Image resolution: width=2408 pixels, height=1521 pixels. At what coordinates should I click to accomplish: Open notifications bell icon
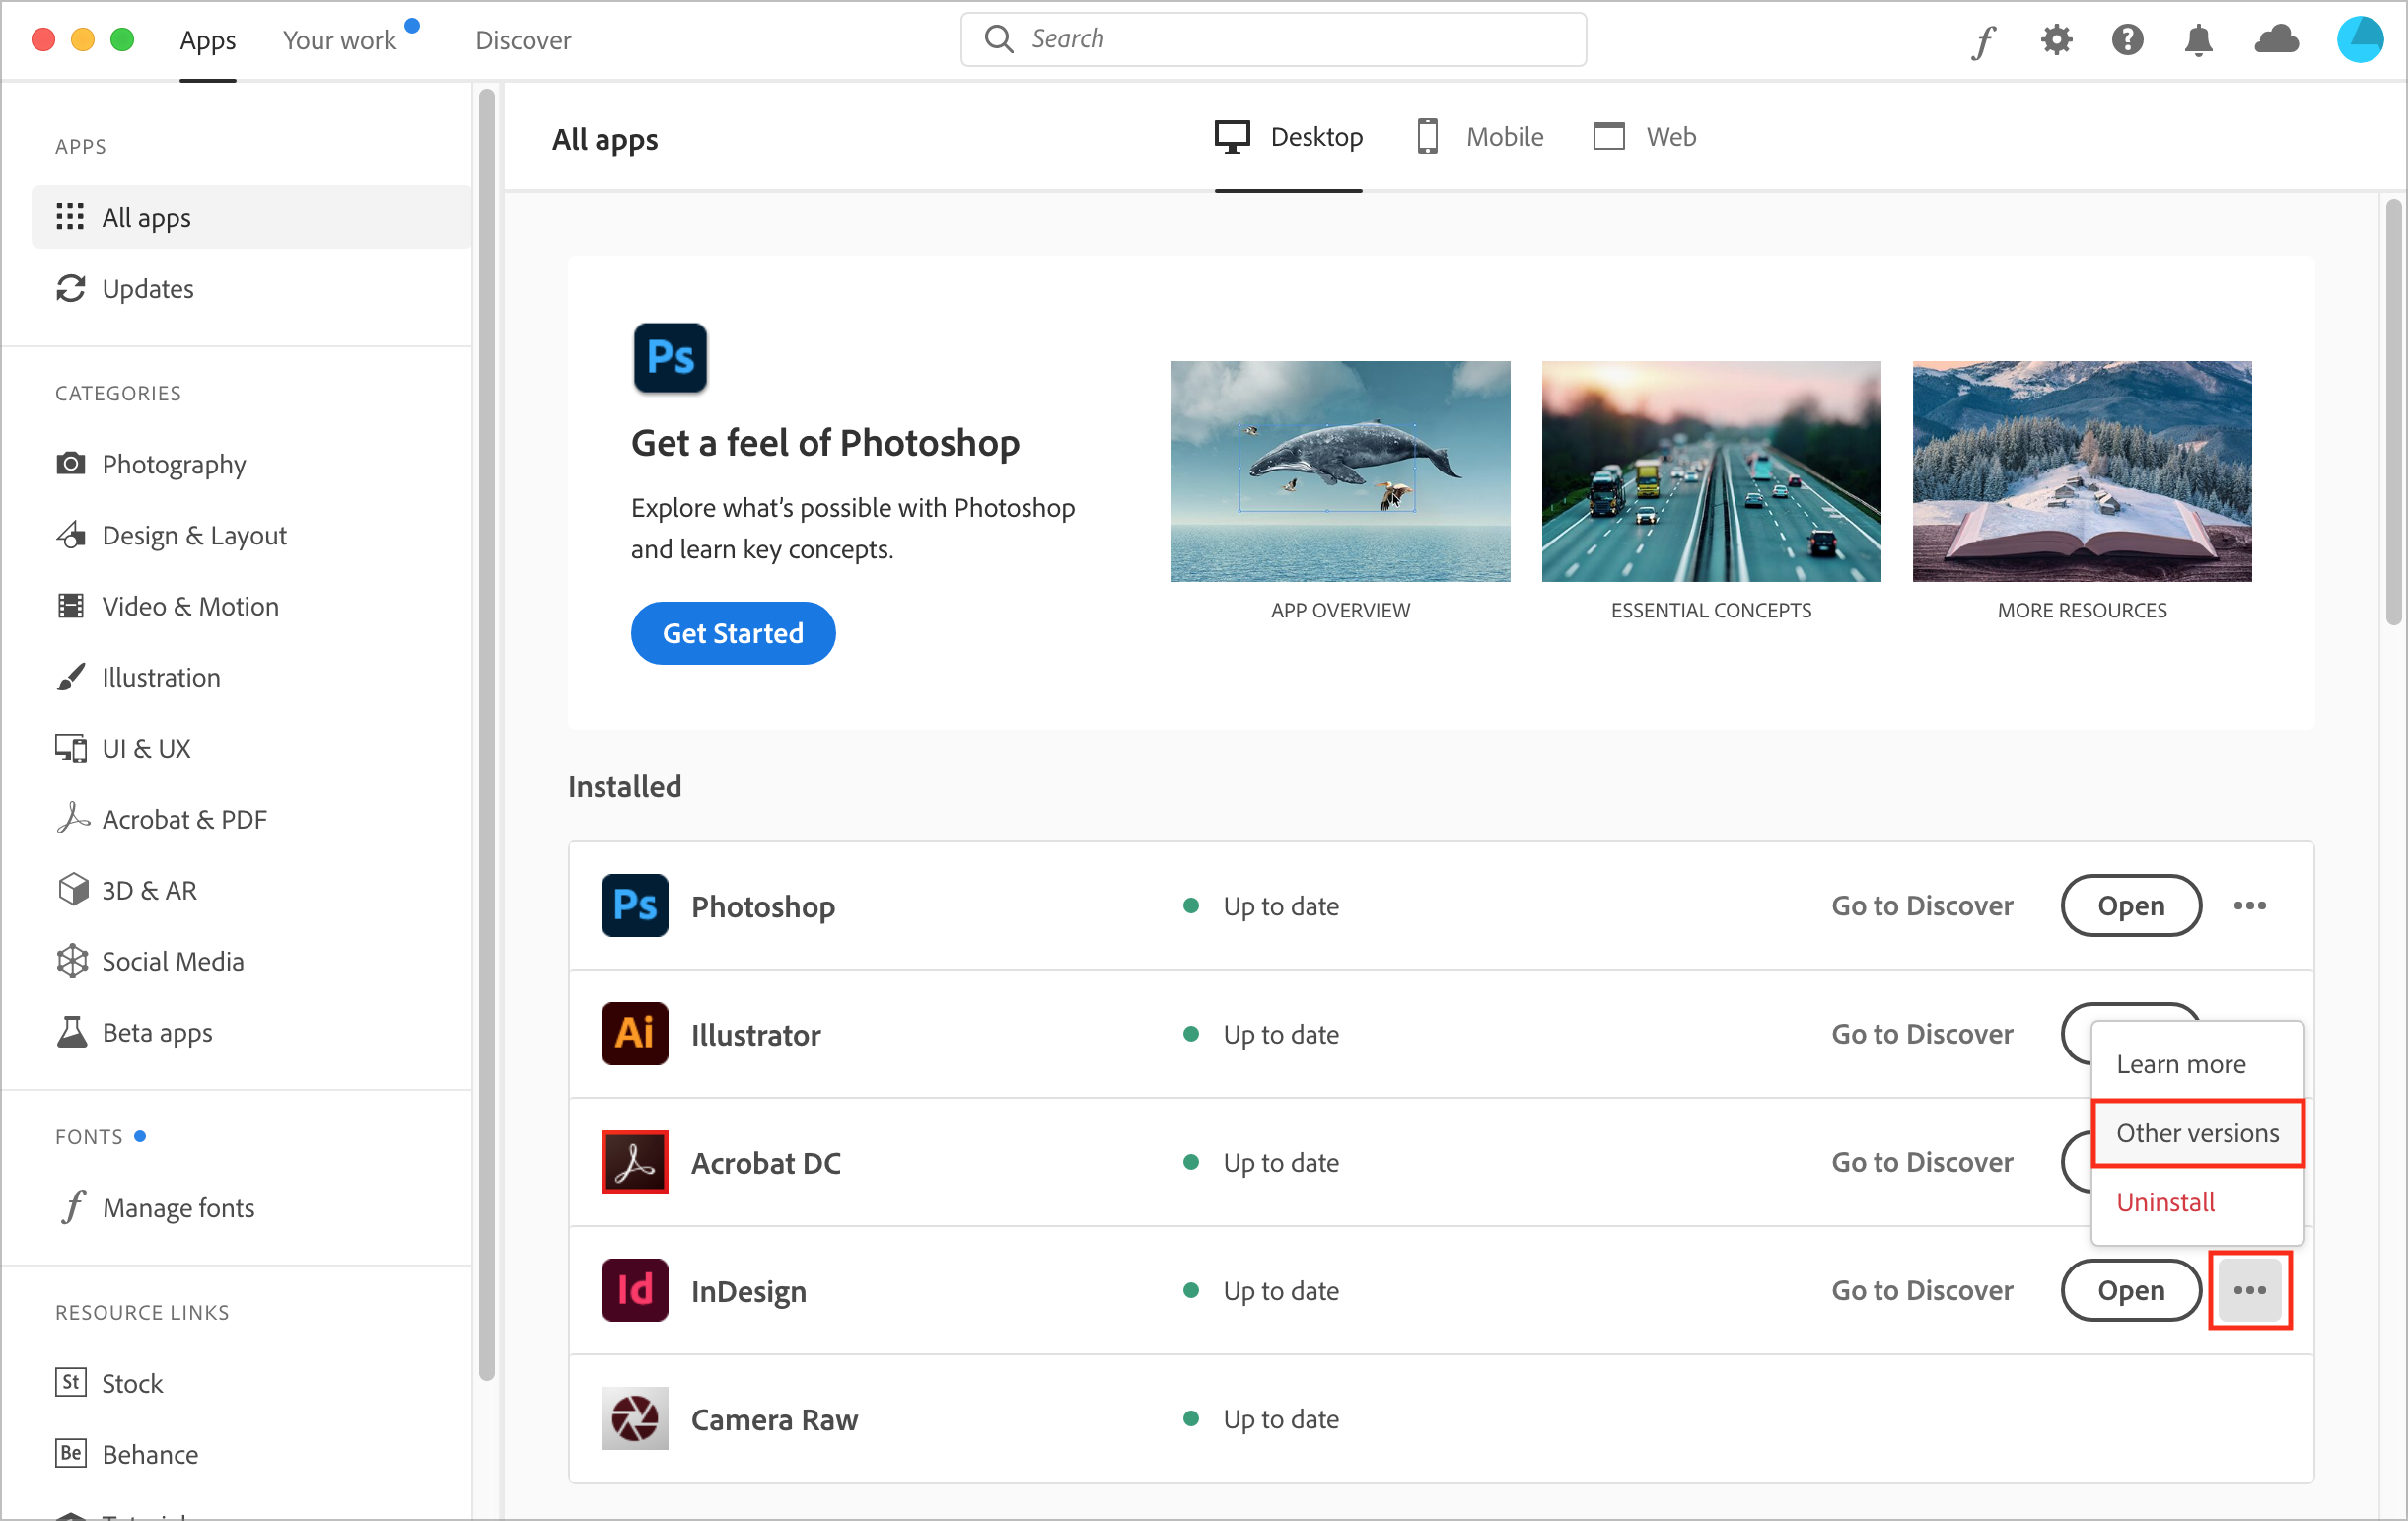pyautogui.click(x=2198, y=40)
